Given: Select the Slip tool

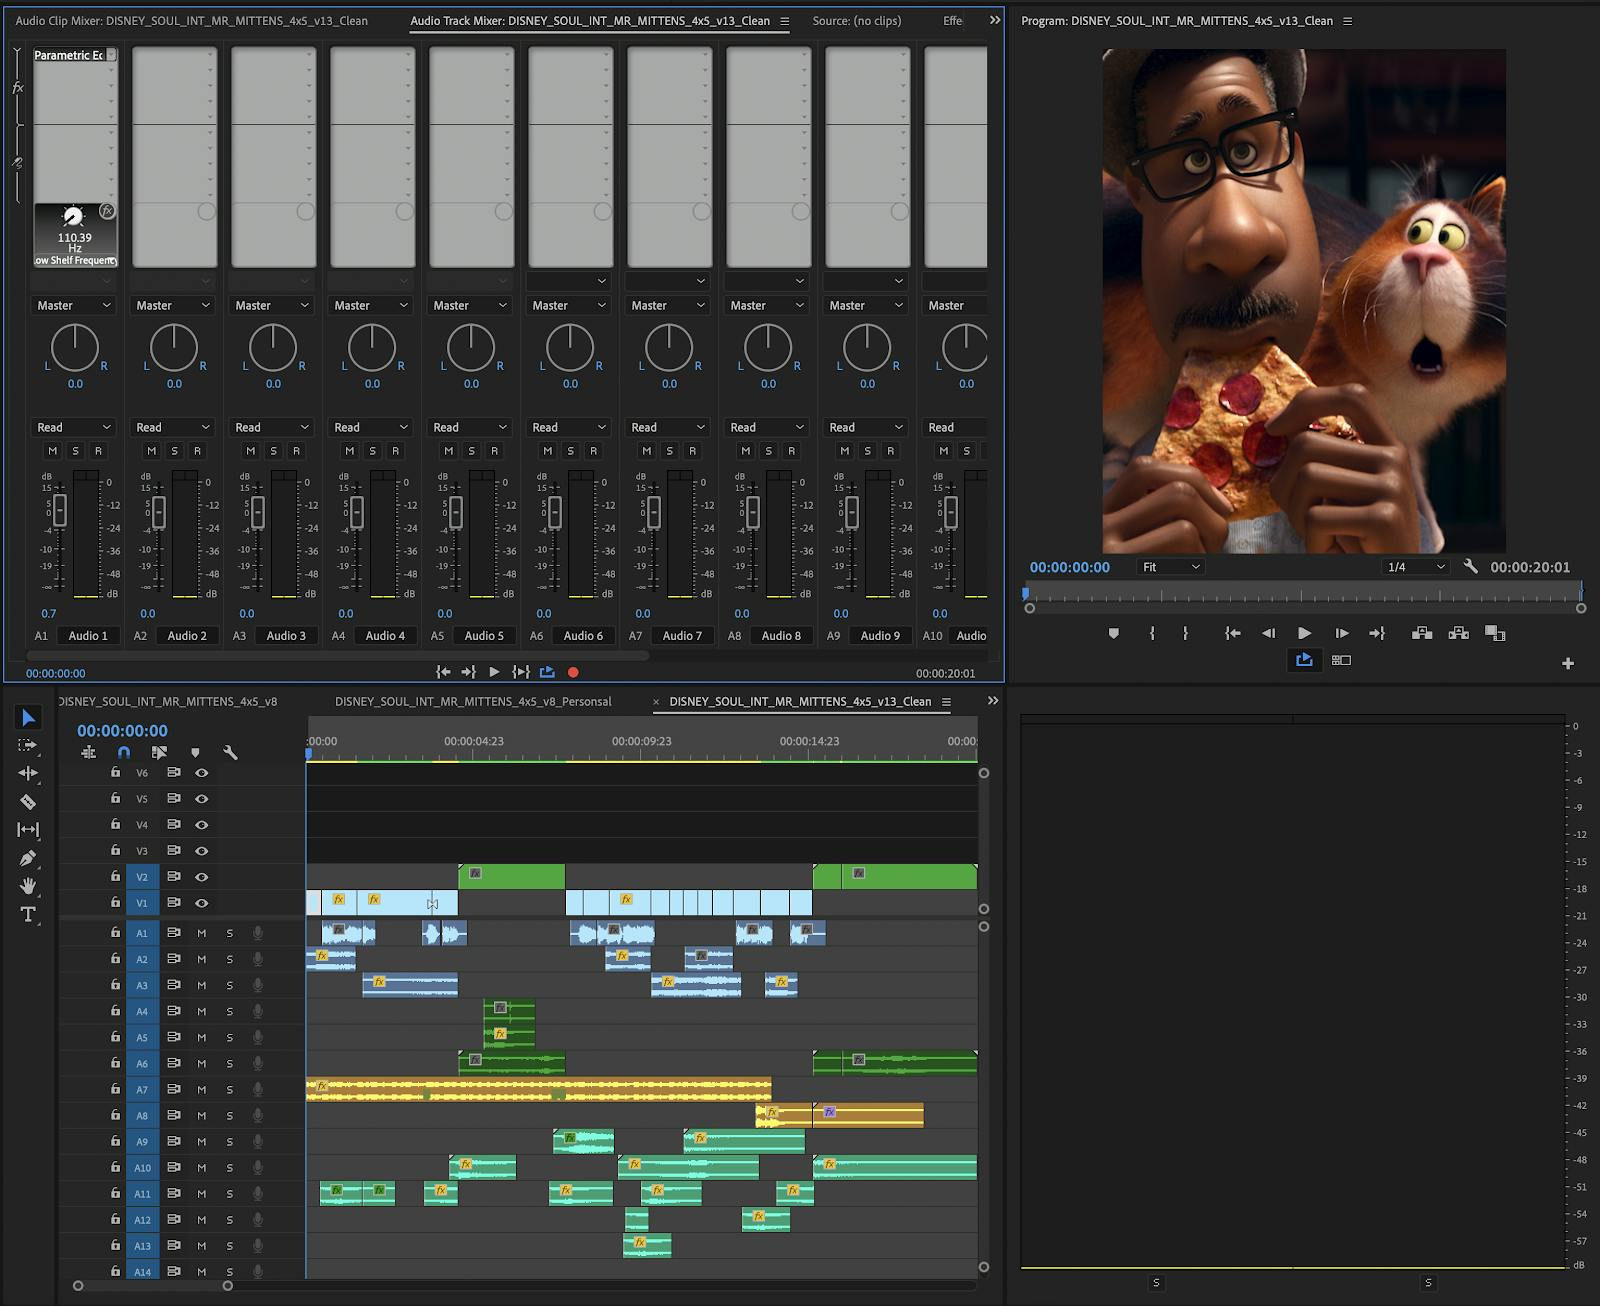Looking at the screenshot, I should tap(28, 829).
